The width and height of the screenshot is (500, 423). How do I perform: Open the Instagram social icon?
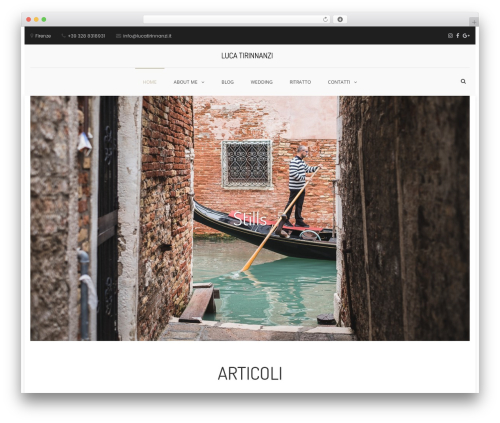click(450, 36)
